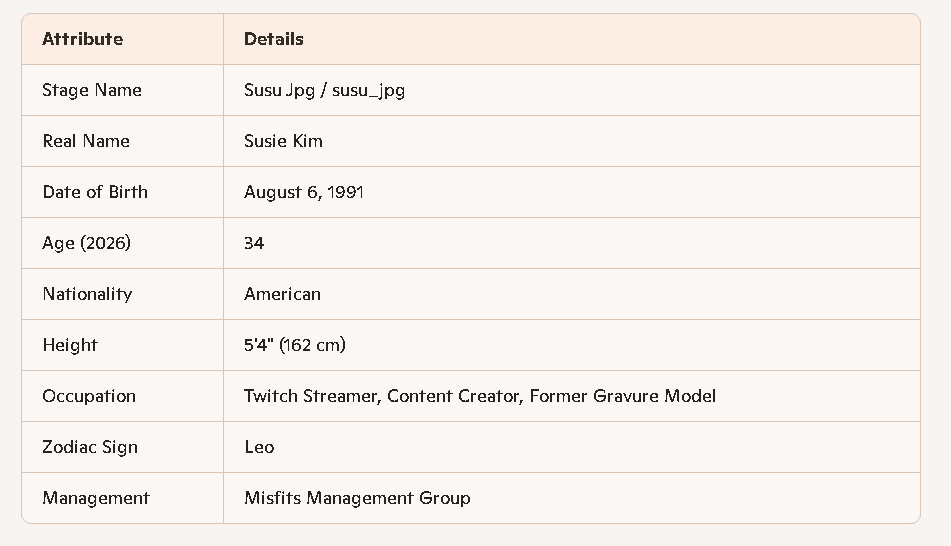Select the Management label cell
Image resolution: width=951 pixels, height=546 pixels.
(96, 498)
